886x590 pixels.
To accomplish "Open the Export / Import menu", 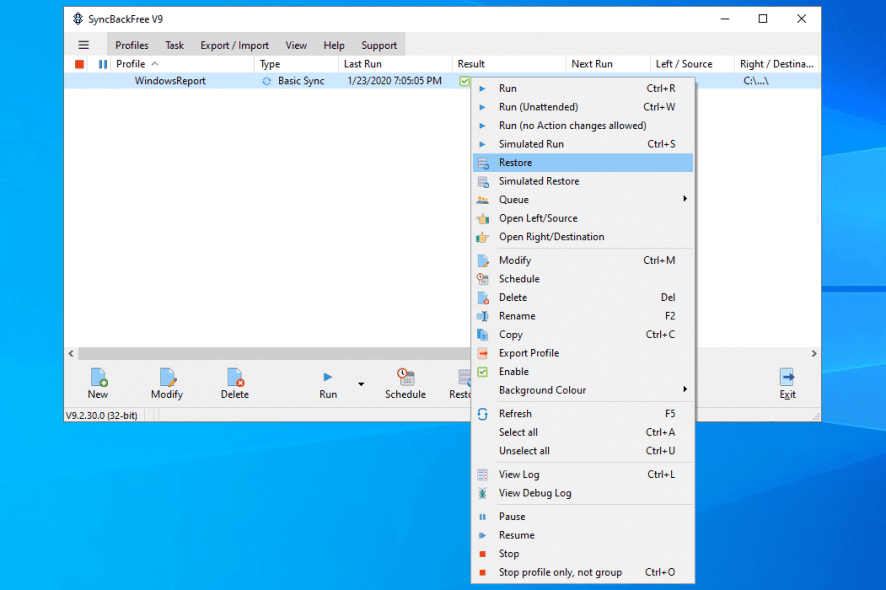I will click(x=234, y=45).
